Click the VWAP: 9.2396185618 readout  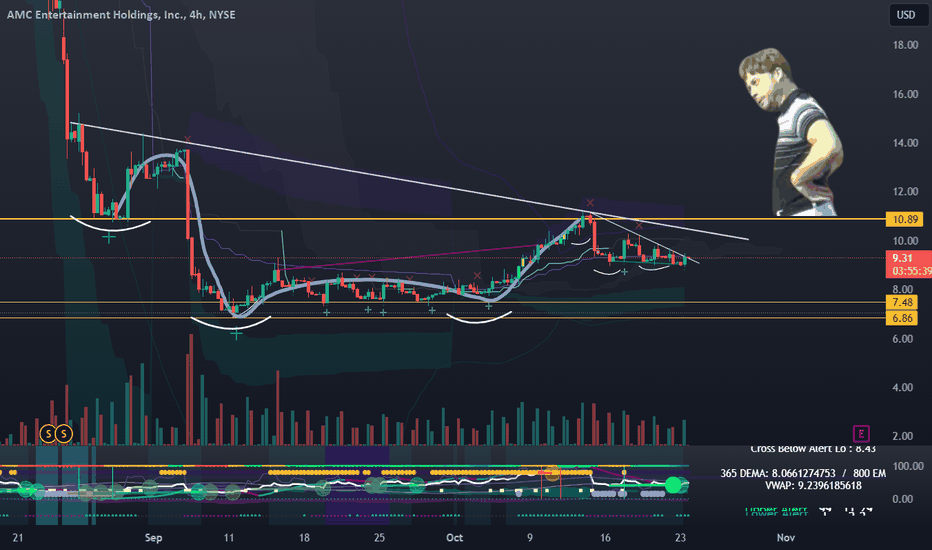pos(813,485)
